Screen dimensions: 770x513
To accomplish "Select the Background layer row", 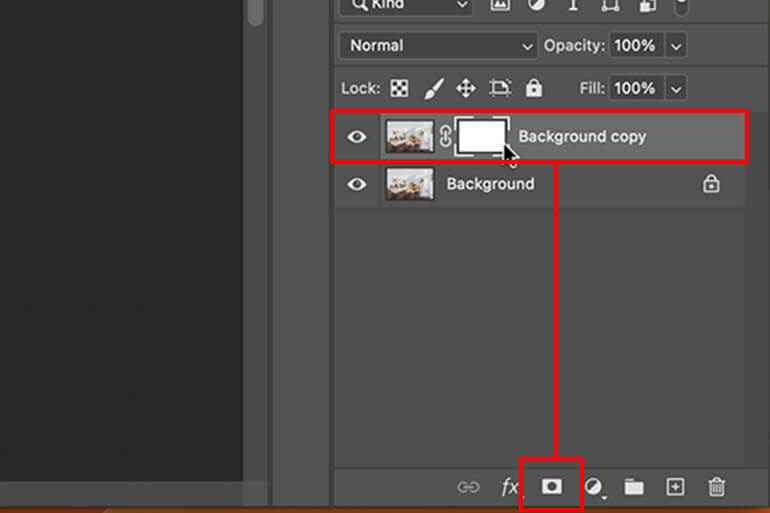I will (539, 184).
